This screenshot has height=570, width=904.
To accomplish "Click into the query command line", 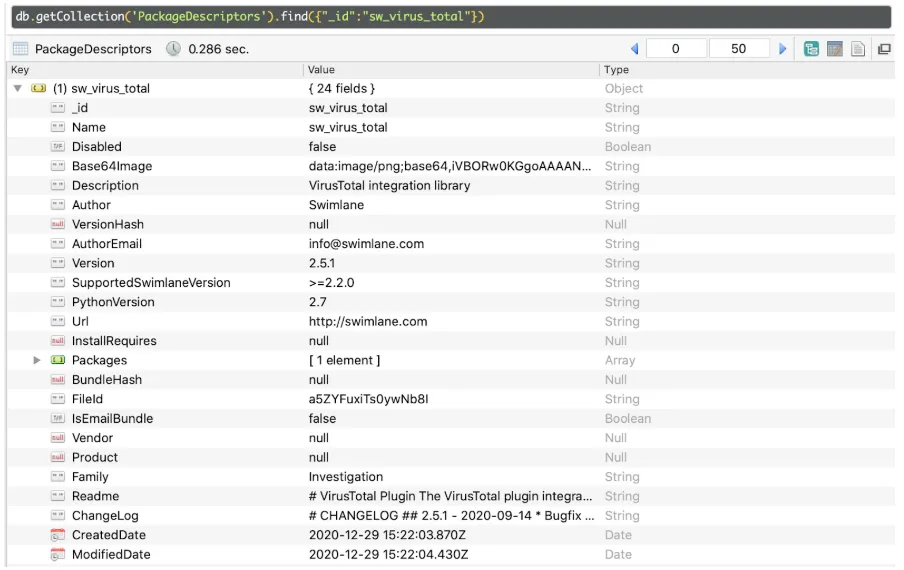I will (x=451, y=17).
